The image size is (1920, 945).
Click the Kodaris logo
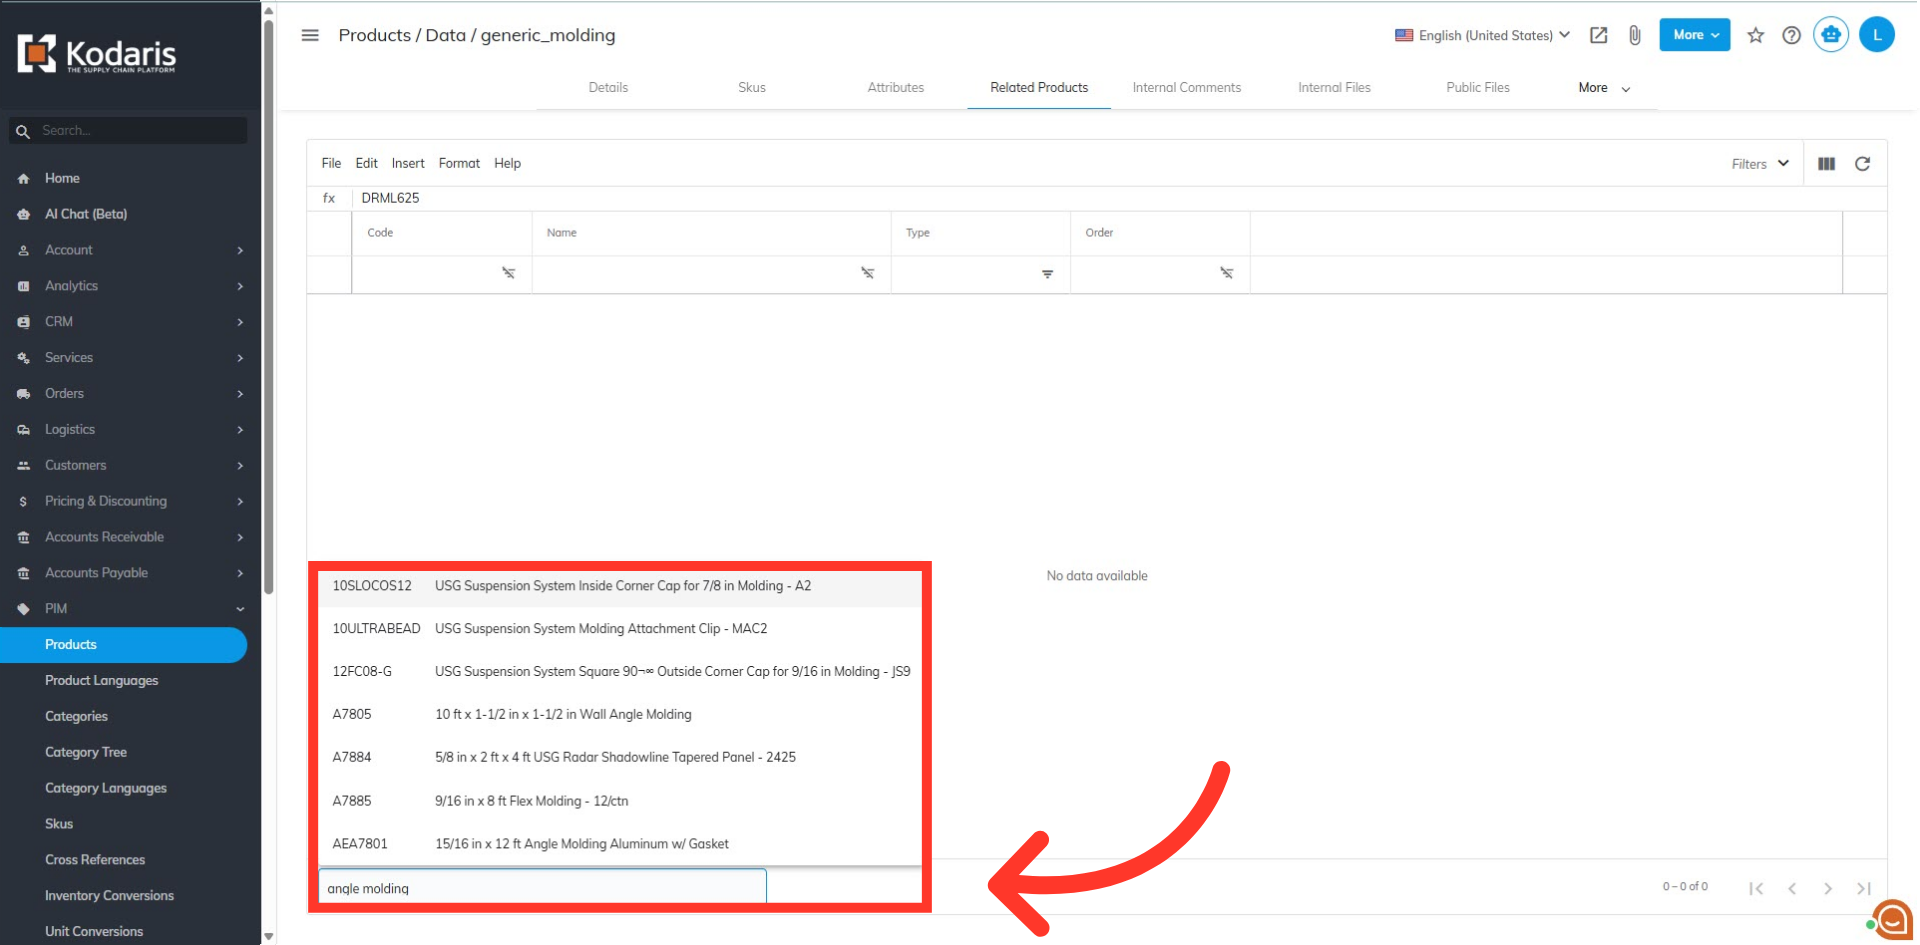point(96,54)
